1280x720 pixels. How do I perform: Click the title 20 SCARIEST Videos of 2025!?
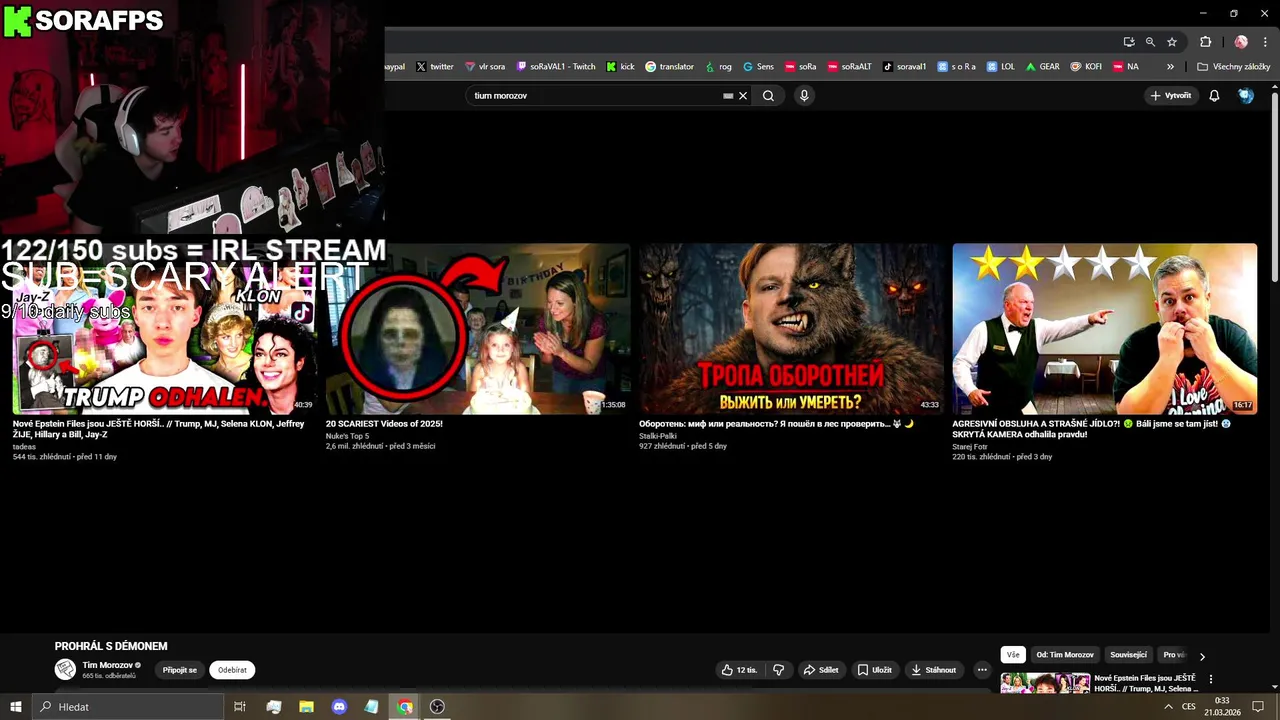[384, 424]
